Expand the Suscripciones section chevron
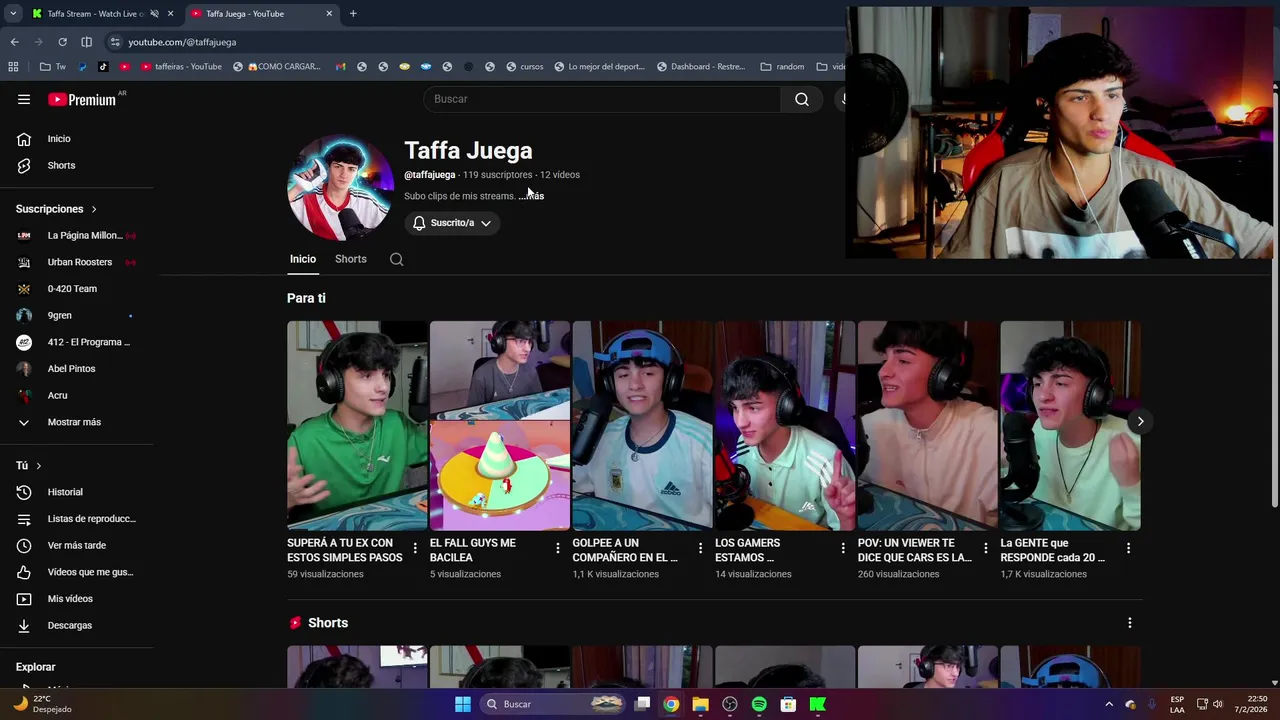Viewport: 1280px width, 720px height. tap(94, 209)
